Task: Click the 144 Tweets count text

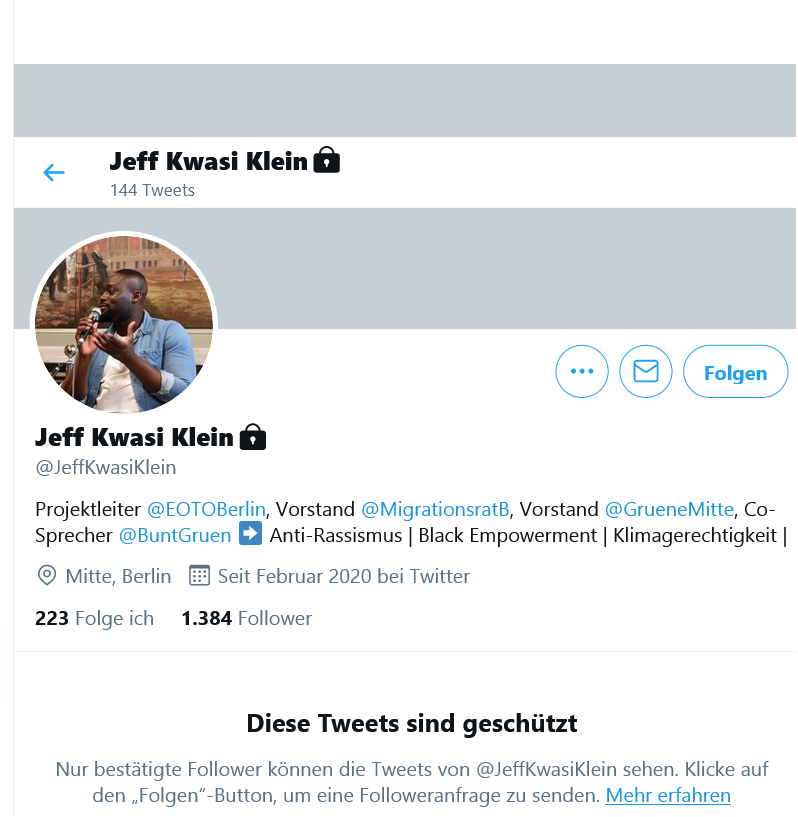Action: pos(152,190)
